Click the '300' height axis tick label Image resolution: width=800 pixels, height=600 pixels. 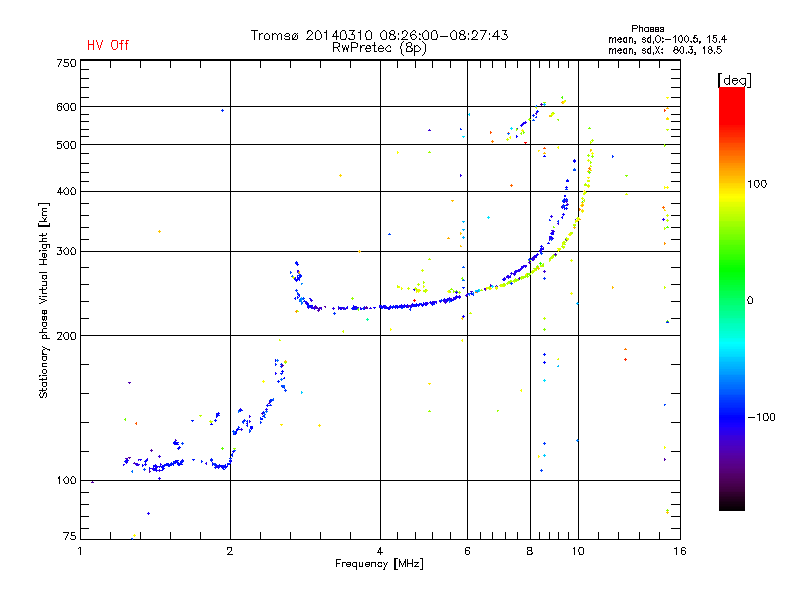pos(66,252)
